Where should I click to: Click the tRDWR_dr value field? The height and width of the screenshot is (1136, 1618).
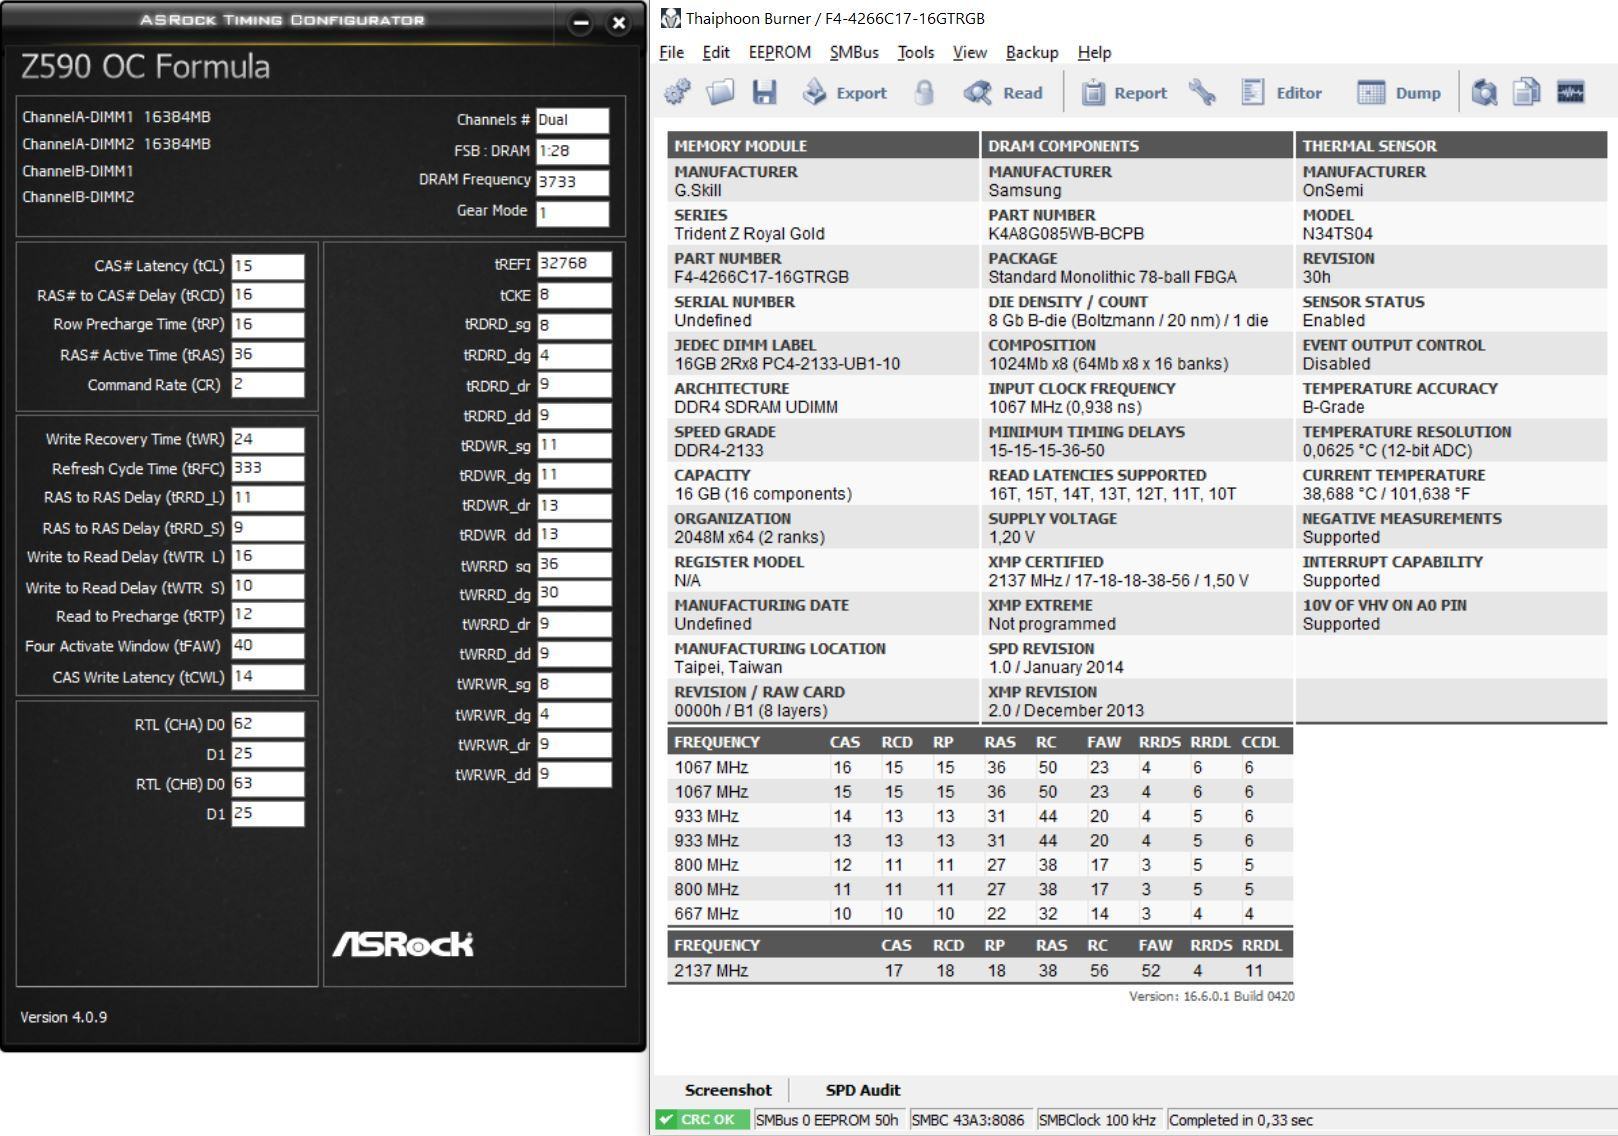[574, 505]
